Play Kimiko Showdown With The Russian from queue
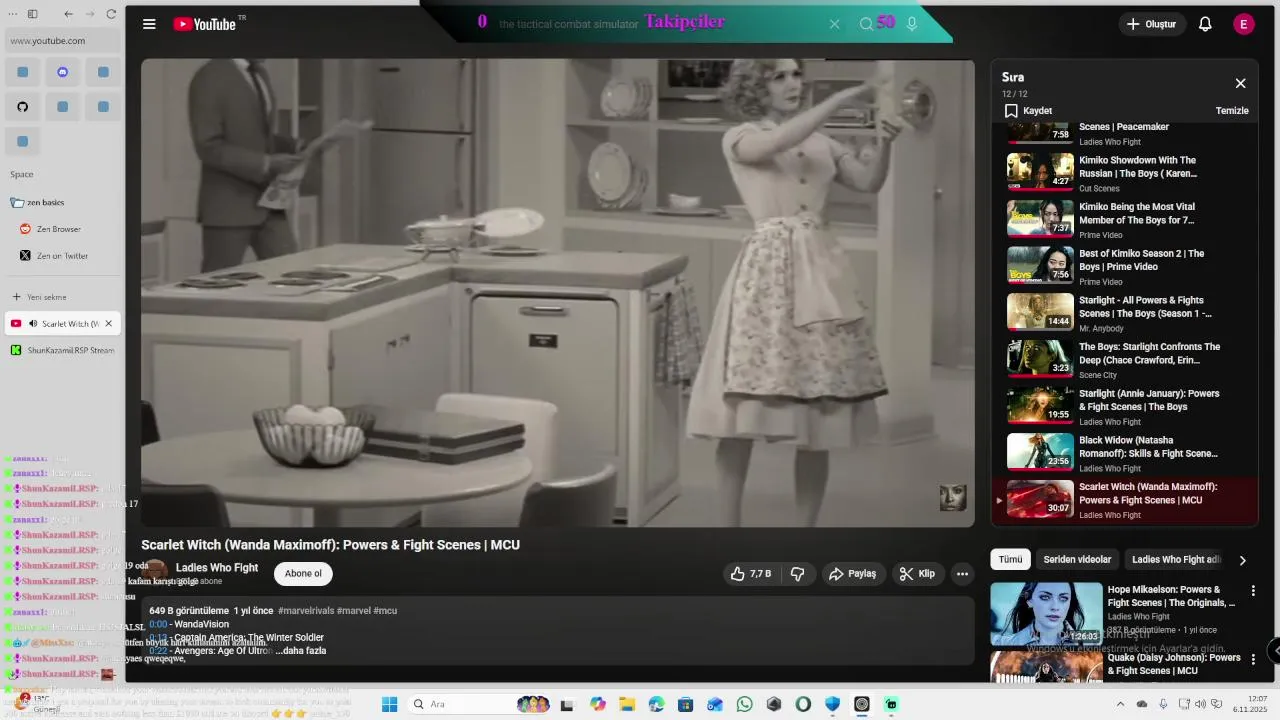The image size is (1280, 720). pos(1127,172)
